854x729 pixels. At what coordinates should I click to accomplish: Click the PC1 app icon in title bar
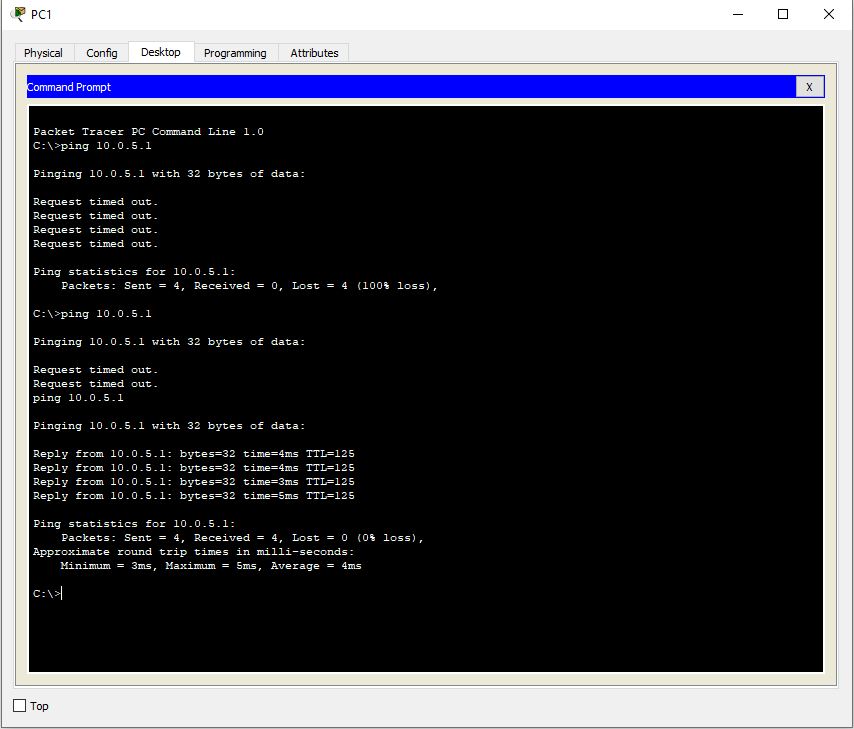[x=17, y=14]
